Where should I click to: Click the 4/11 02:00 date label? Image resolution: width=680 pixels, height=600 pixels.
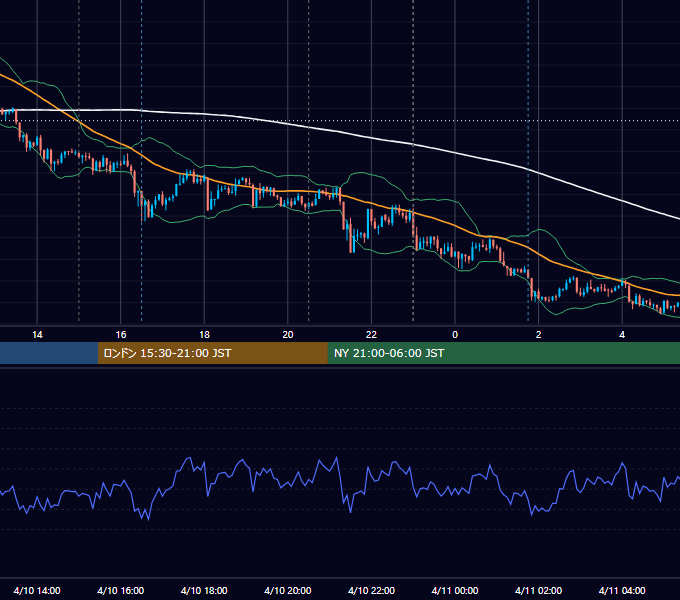pos(539,590)
